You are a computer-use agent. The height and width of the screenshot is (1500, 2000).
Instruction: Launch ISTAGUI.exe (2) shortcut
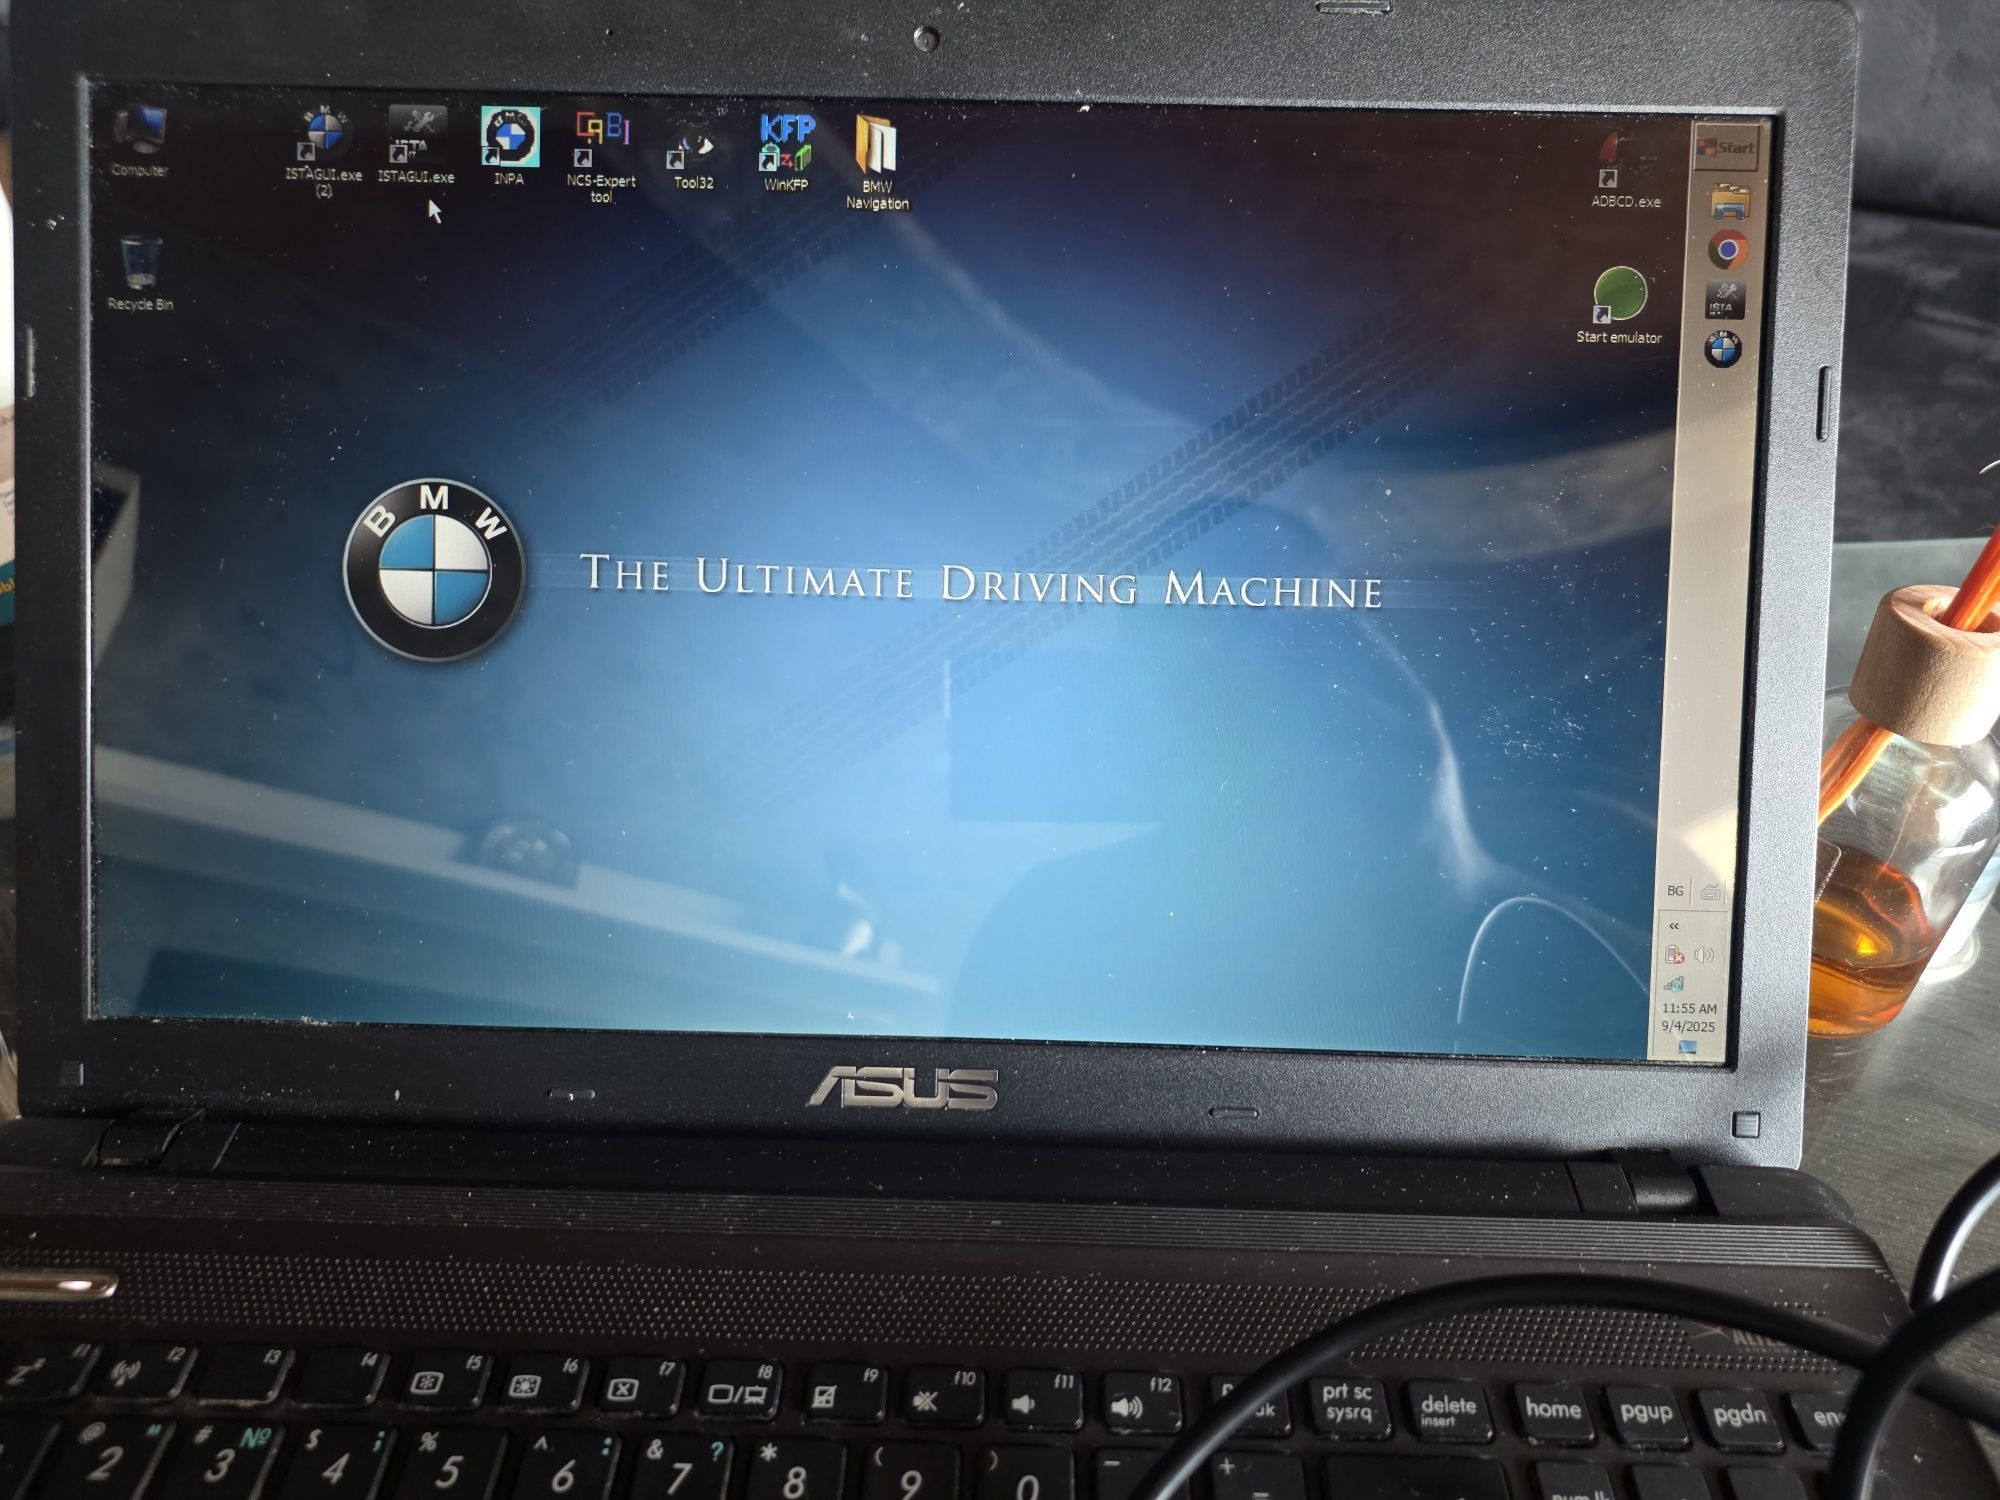(323, 150)
